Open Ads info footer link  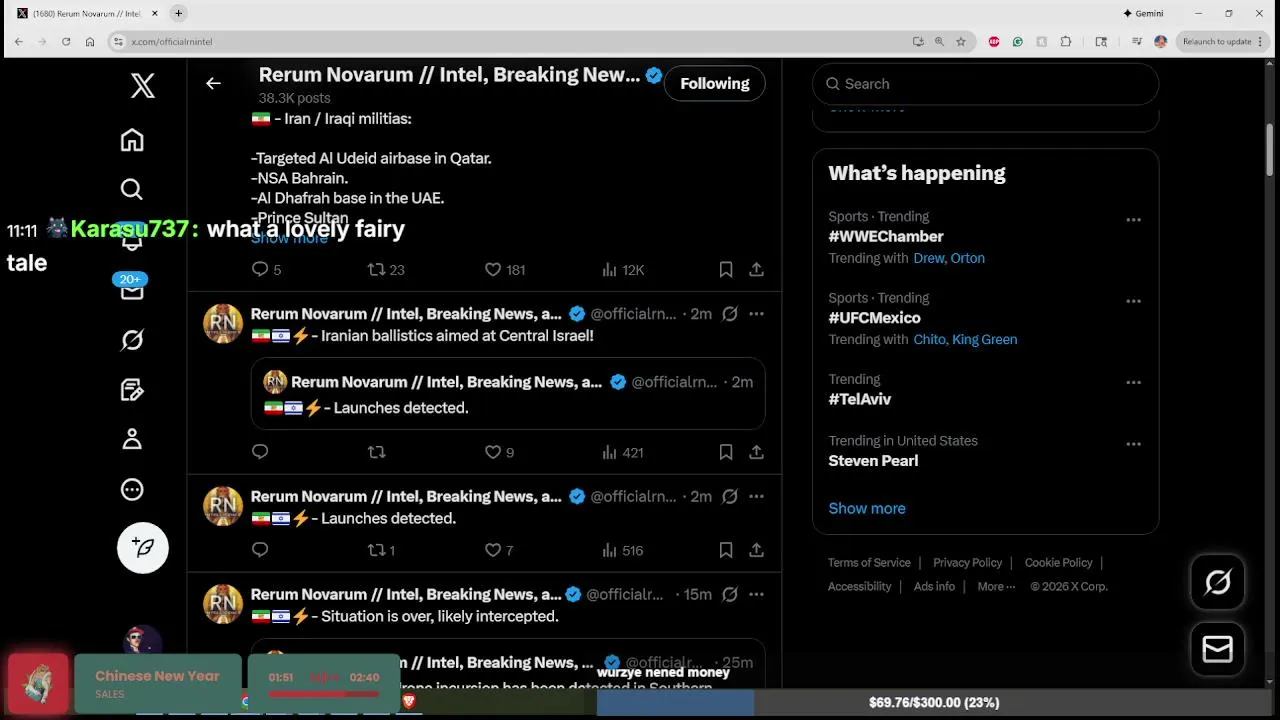click(x=934, y=587)
